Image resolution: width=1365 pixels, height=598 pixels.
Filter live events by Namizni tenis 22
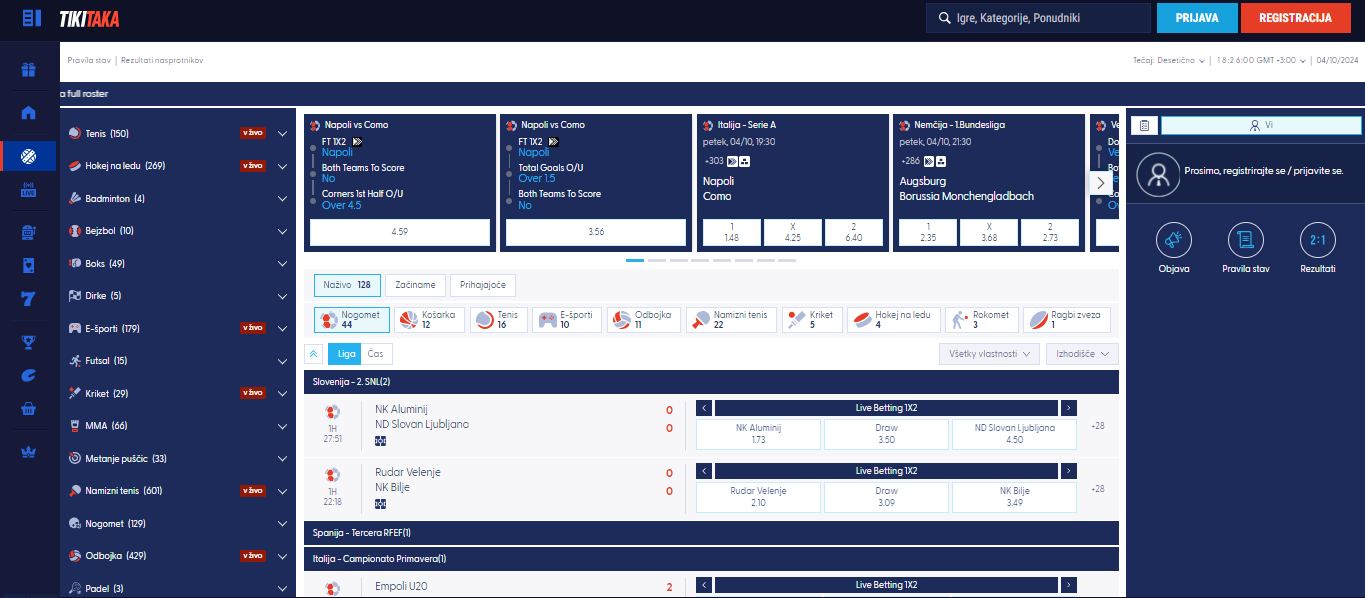tap(730, 320)
